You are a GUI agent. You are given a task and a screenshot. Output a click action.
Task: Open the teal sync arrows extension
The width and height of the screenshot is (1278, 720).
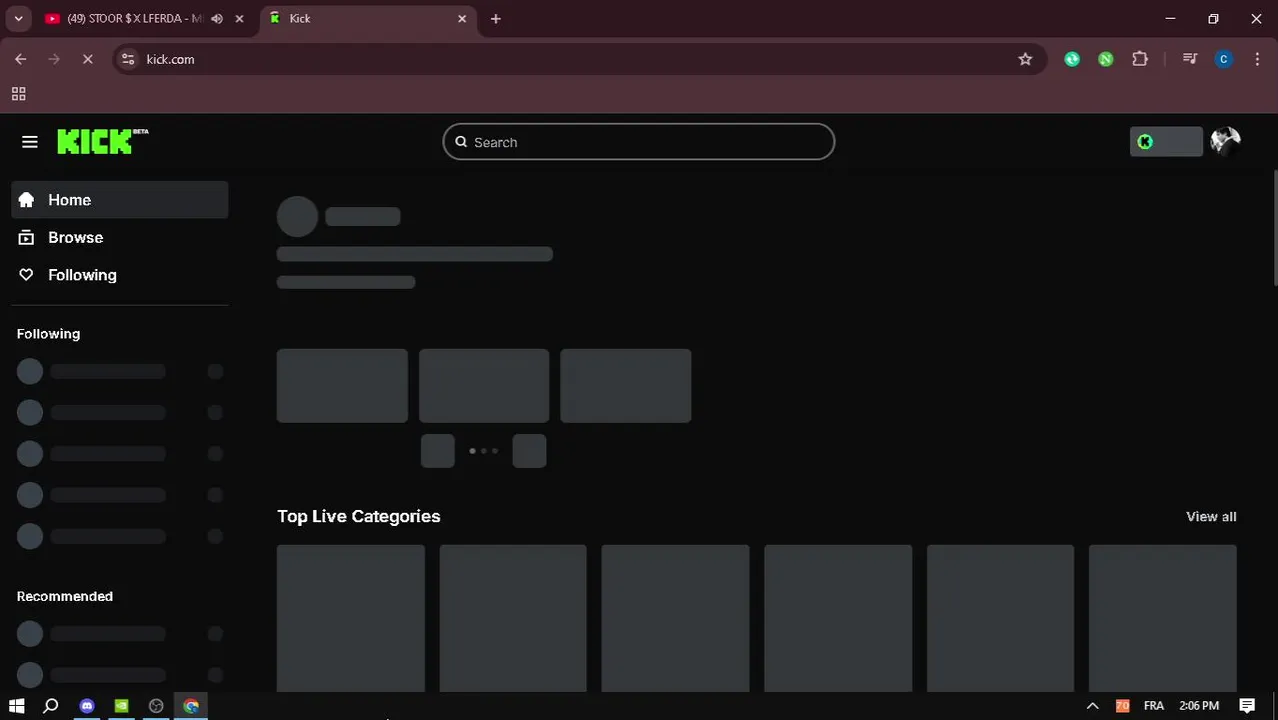tap(1072, 59)
